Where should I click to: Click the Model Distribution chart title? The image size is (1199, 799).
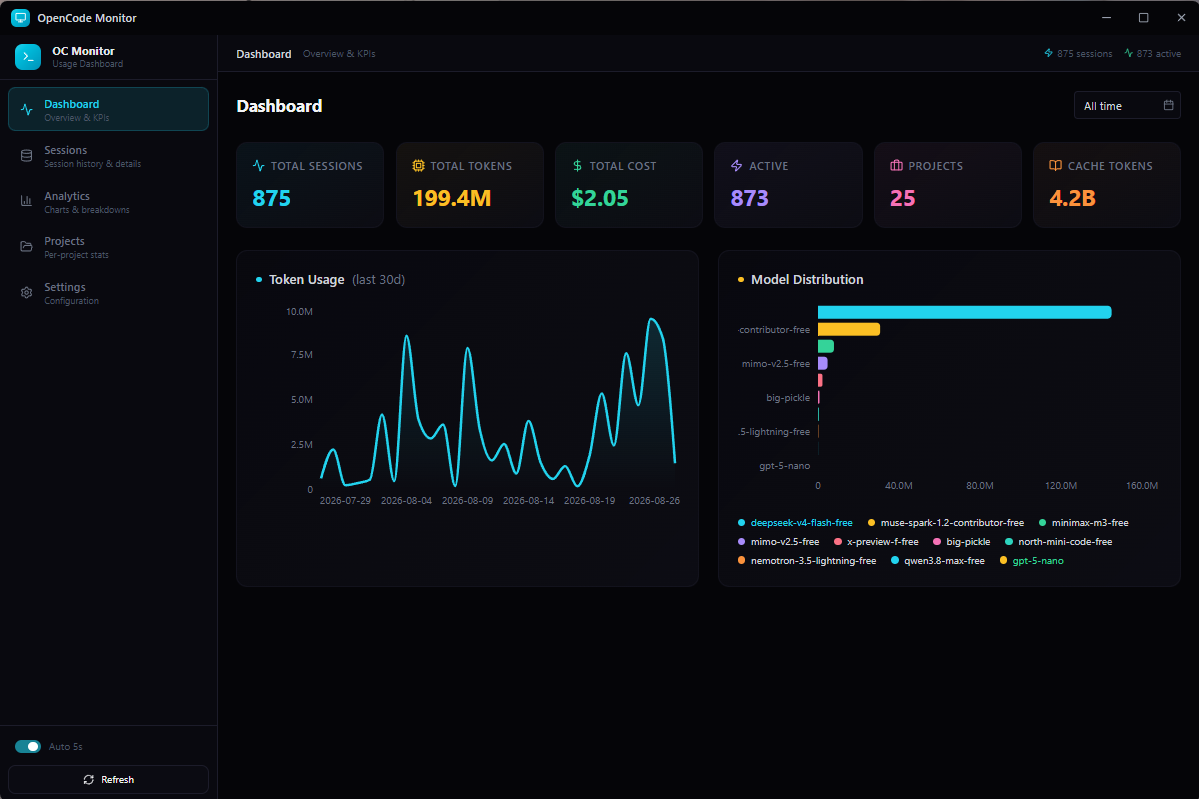coord(807,280)
